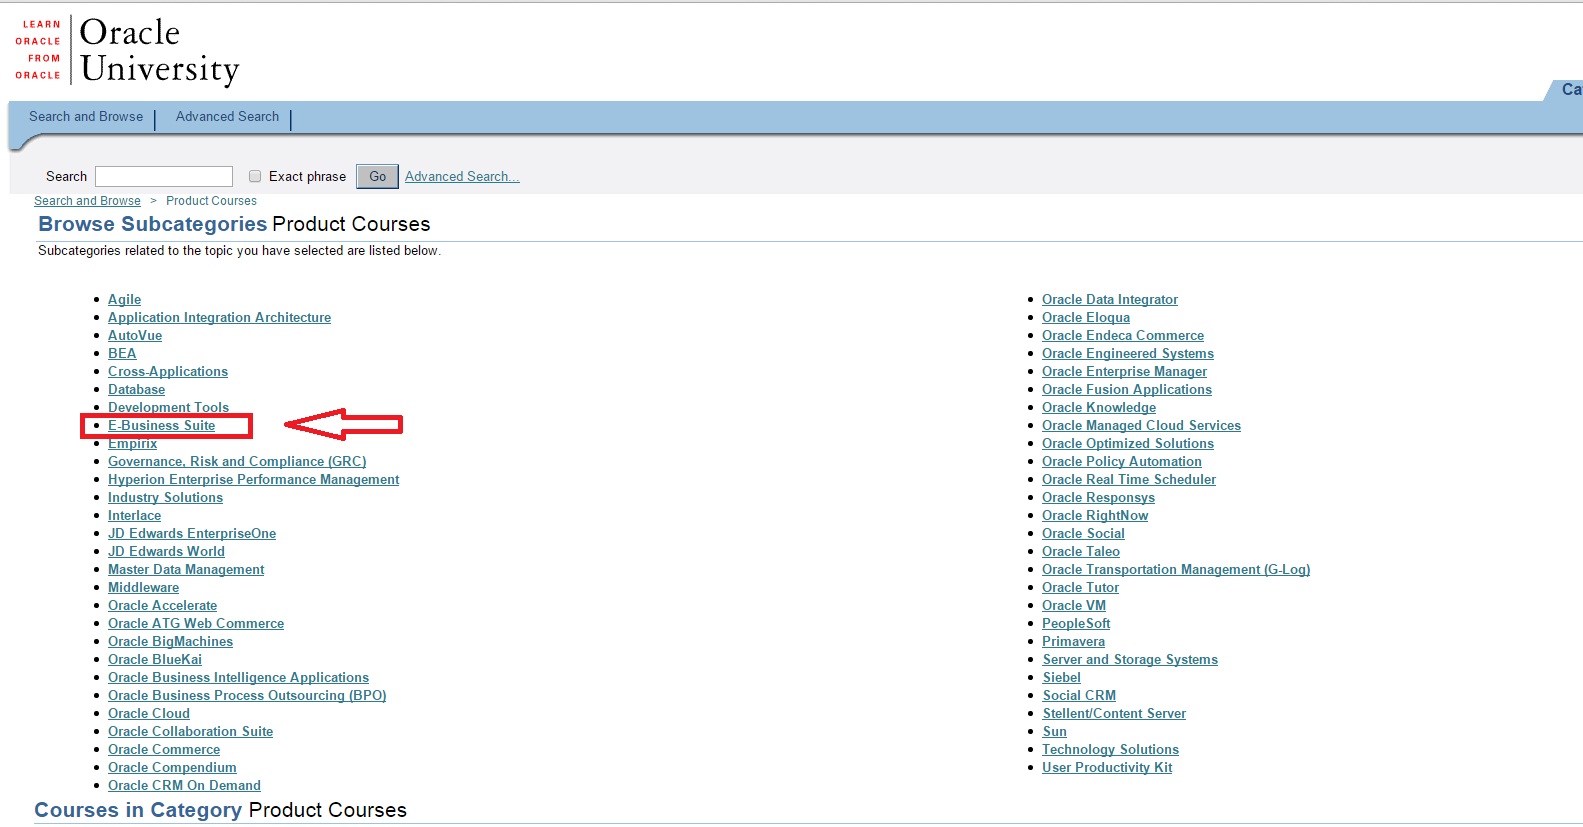The width and height of the screenshot is (1583, 827).
Task: Select the Oracle Responsys link
Action: pos(1098,498)
